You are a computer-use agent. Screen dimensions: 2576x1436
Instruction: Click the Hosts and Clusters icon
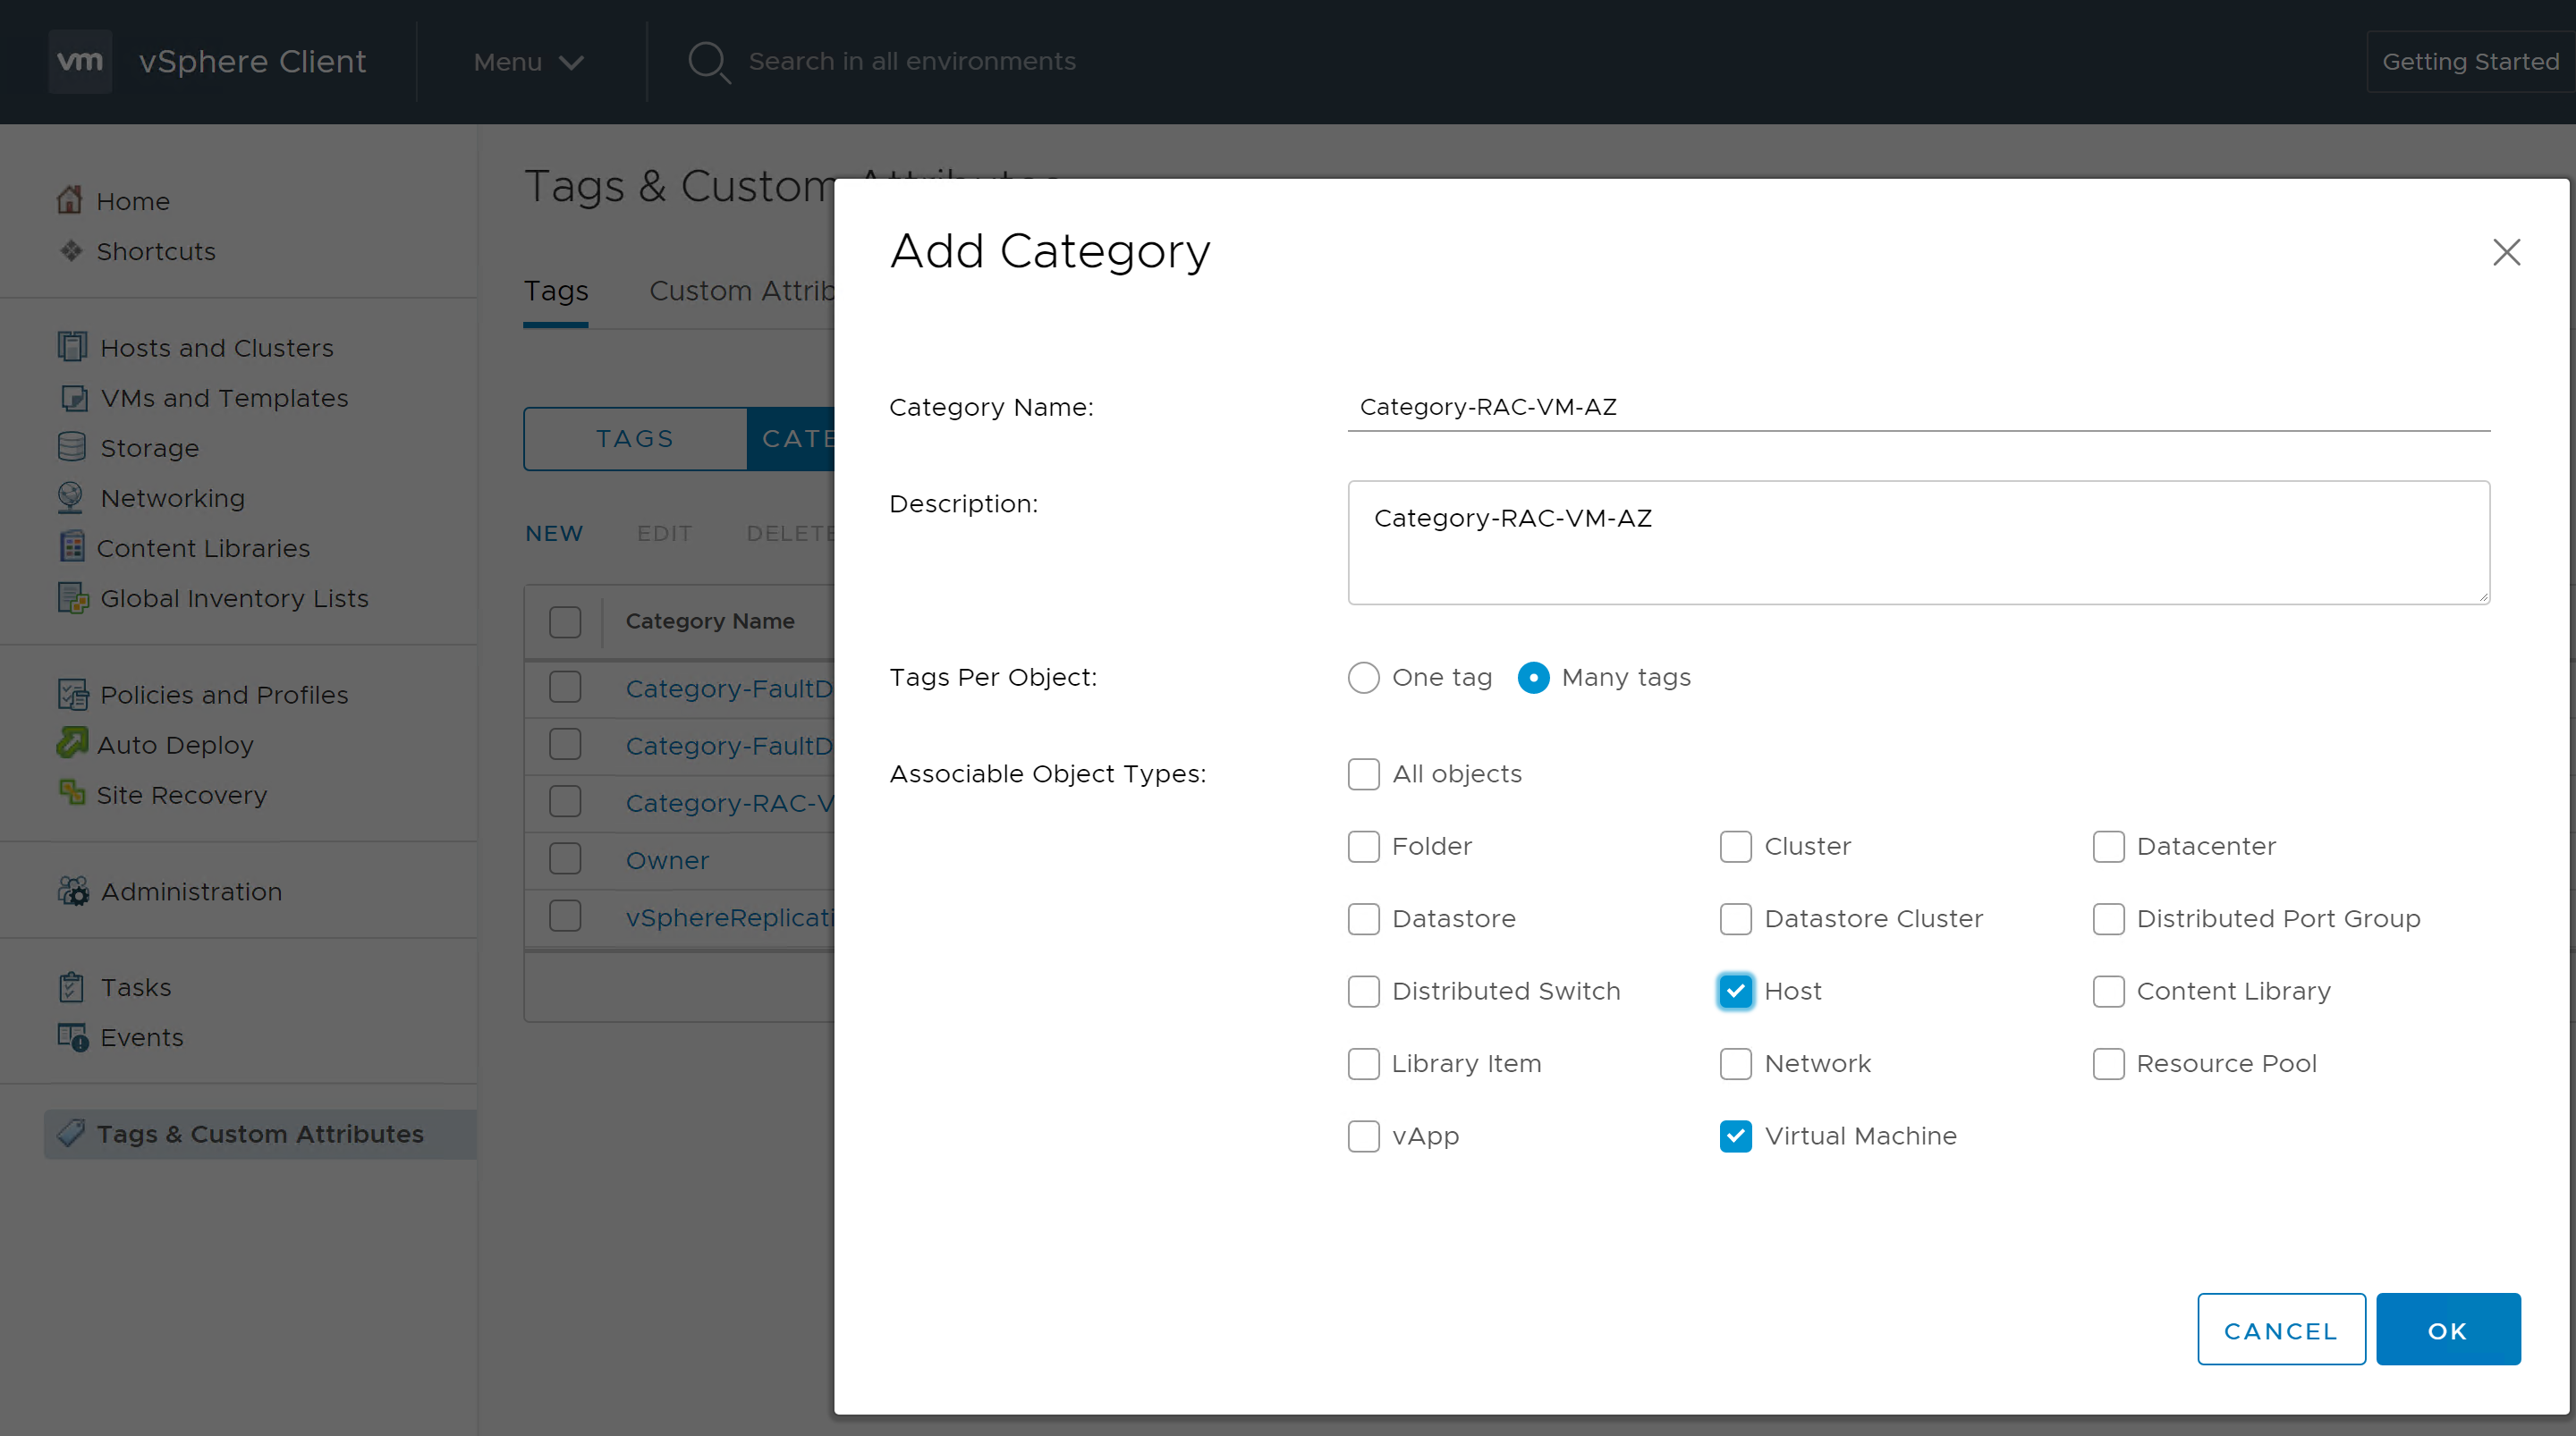pos(72,347)
